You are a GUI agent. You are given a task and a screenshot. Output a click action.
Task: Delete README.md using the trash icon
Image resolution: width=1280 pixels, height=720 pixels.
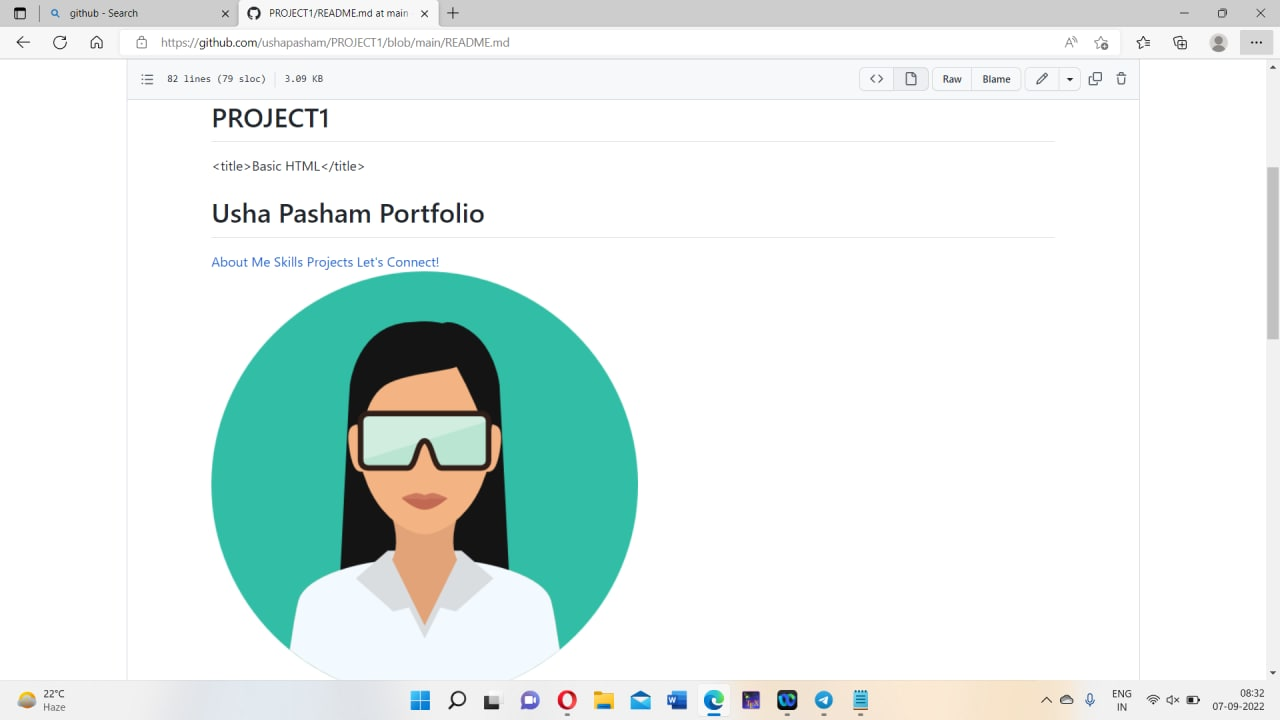coord(1121,78)
